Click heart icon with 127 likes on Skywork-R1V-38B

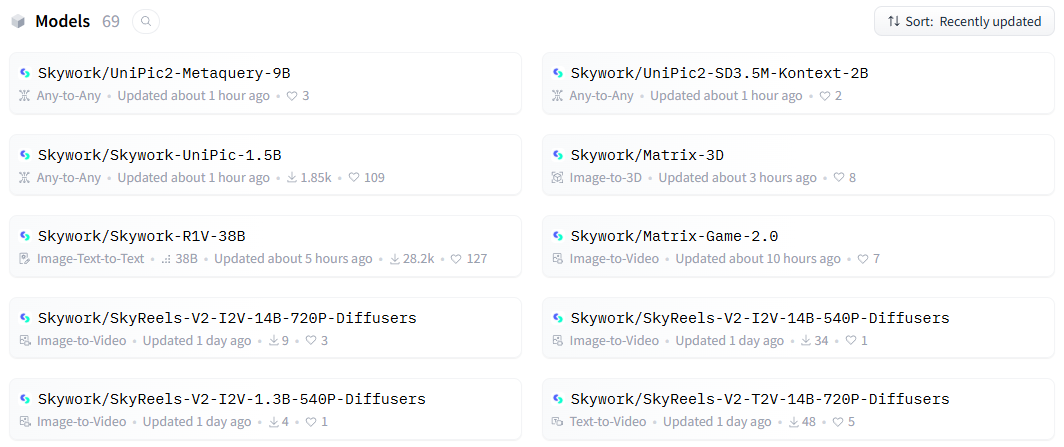click(456, 259)
